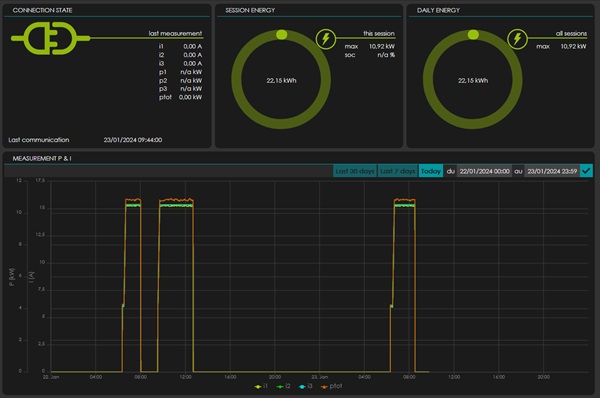
Task: Click the CONNECTION STATE panel title
Action: pos(42,10)
